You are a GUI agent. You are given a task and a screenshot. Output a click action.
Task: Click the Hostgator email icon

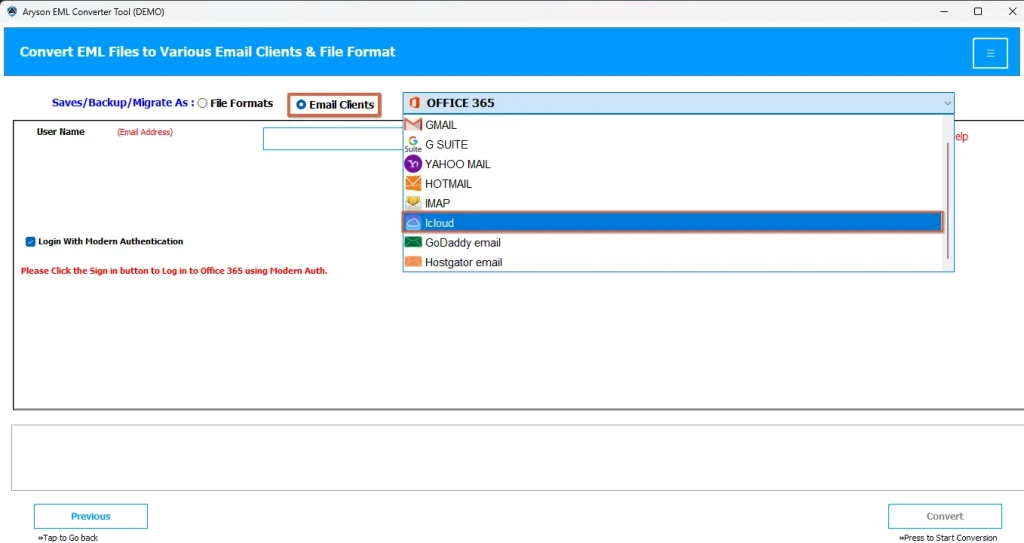click(413, 262)
